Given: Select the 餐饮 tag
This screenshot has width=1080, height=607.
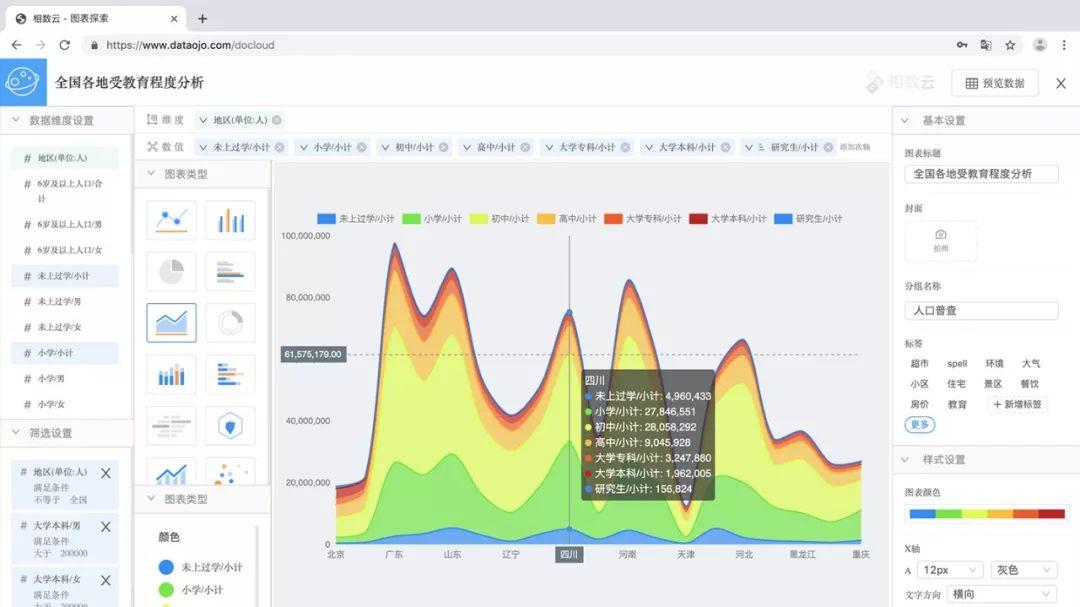Looking at the screenshot, I should [1030, 384].
